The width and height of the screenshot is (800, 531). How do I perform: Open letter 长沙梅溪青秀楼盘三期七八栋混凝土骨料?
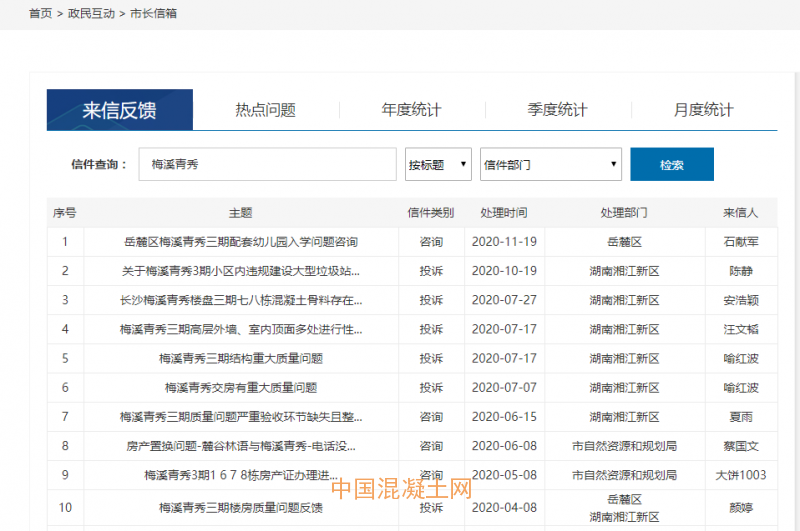240,300
